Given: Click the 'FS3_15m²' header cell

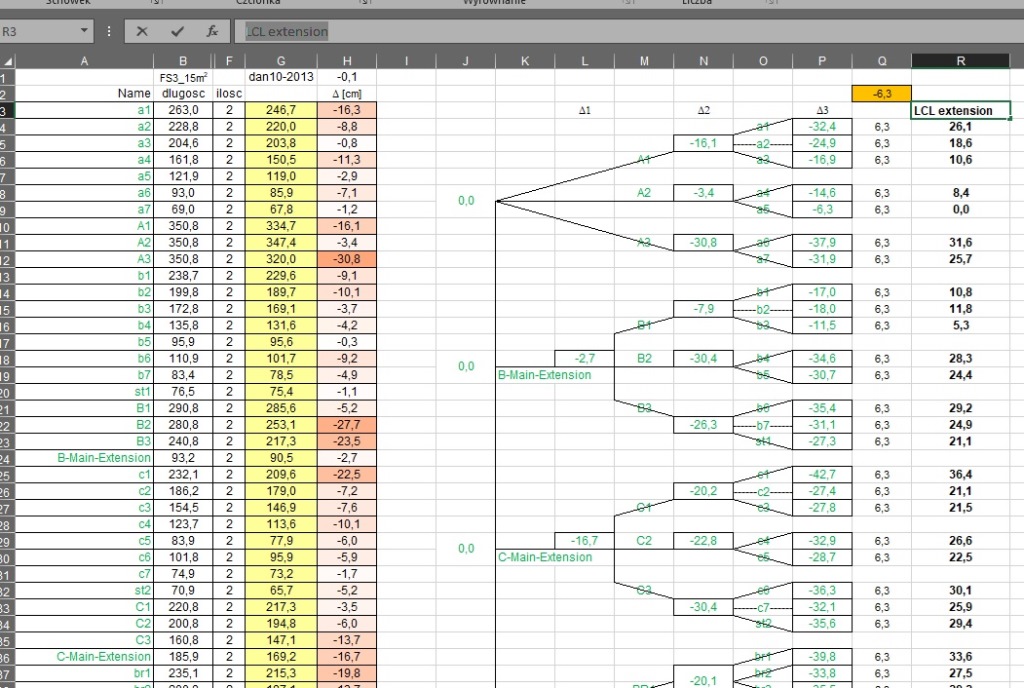Looking at the screenshot, I should pyautogui.click(x=183, y=77).
